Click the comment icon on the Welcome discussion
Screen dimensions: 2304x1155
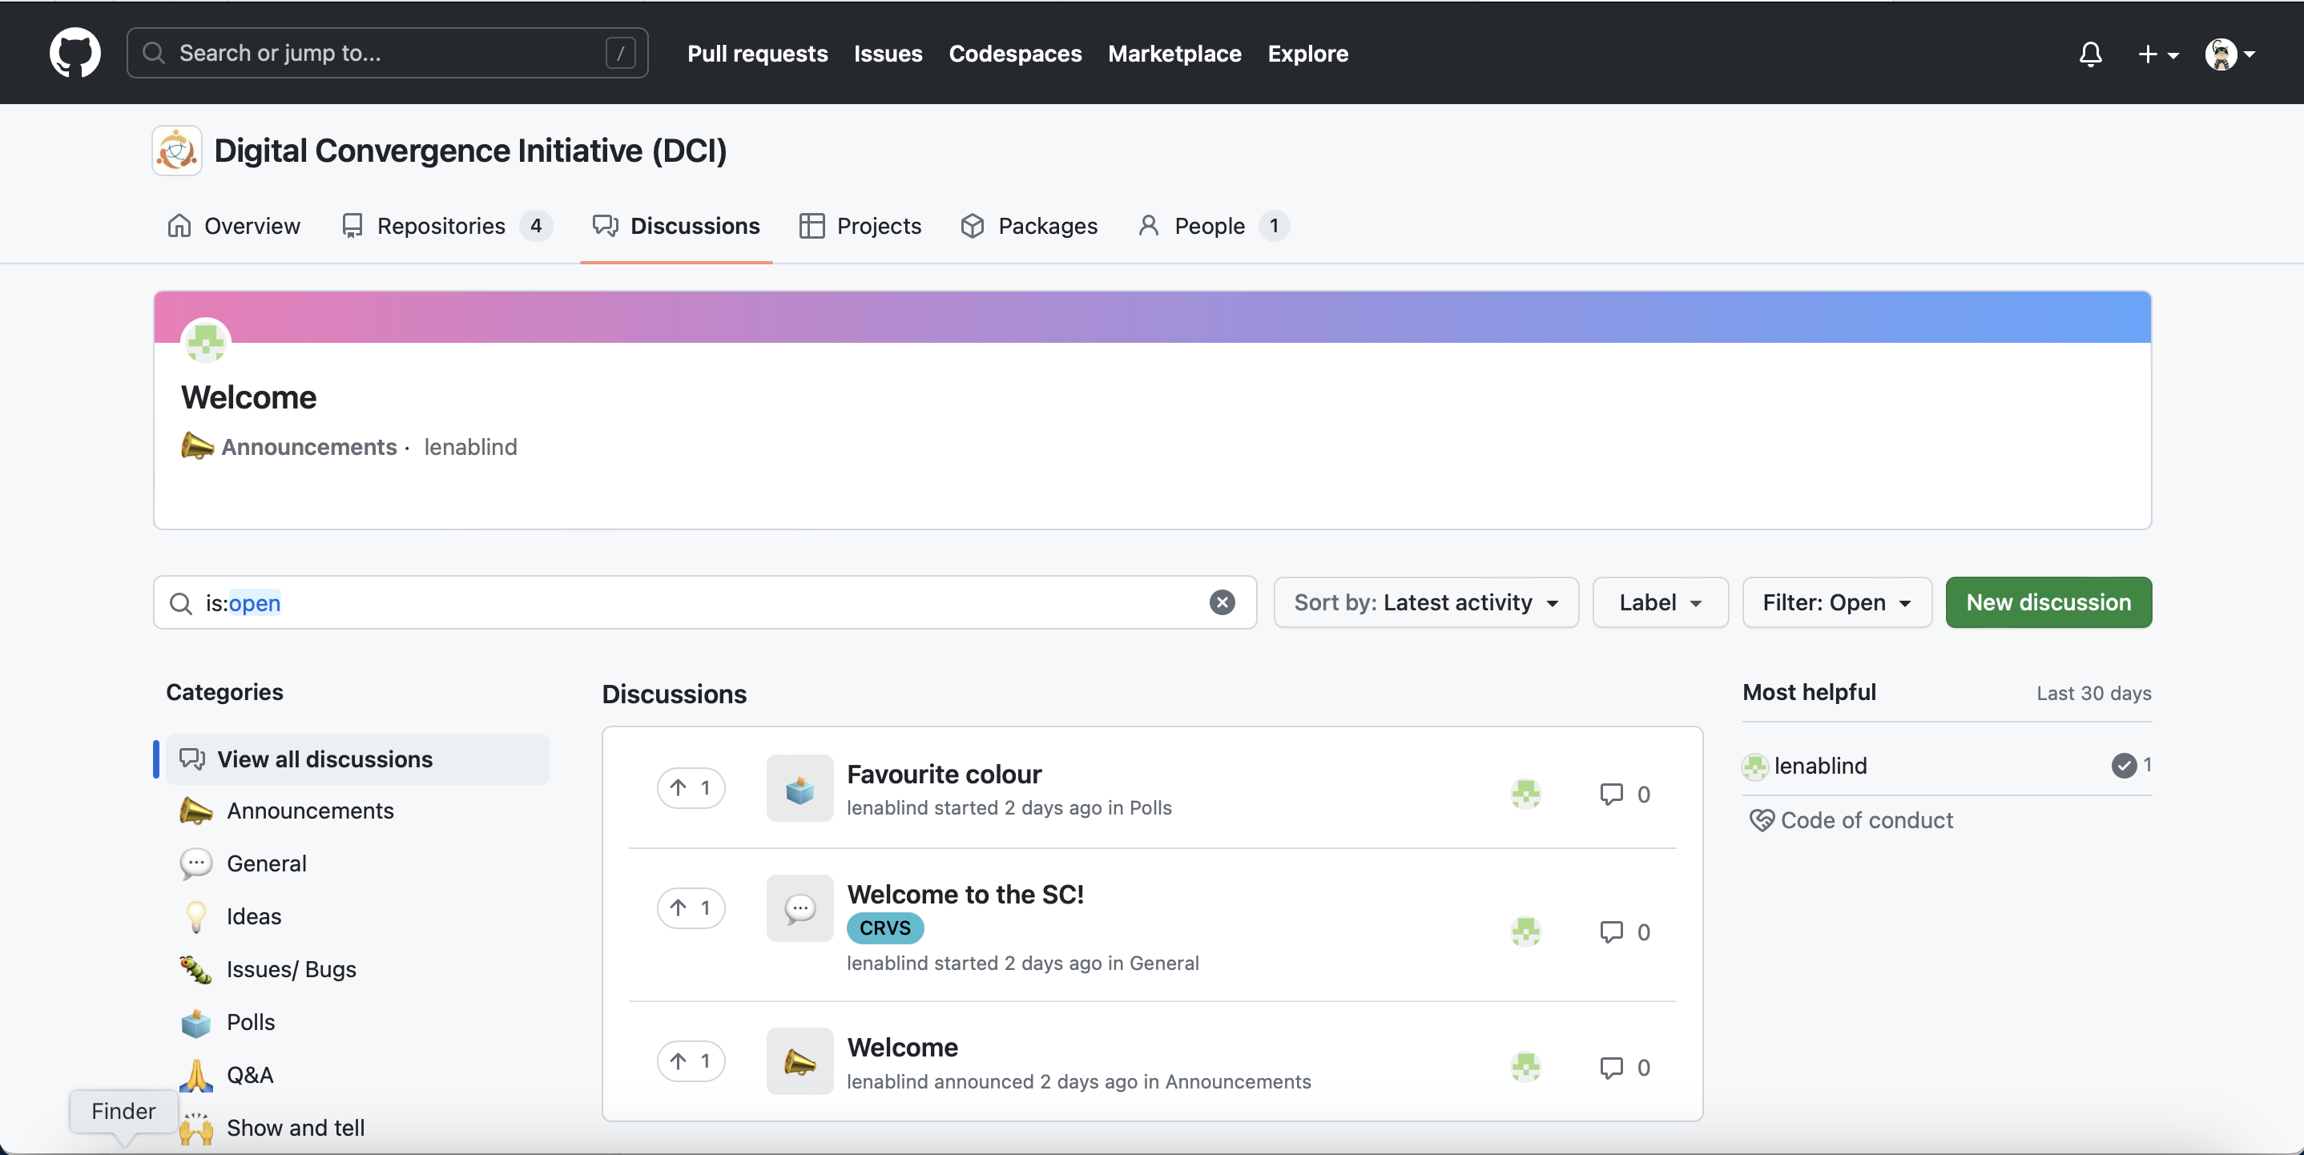click(x=1611, y=1067)
